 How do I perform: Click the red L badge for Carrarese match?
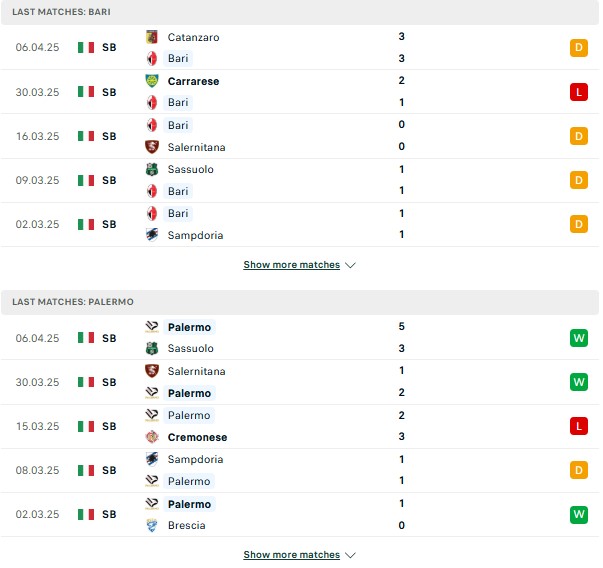pos(579,92)
